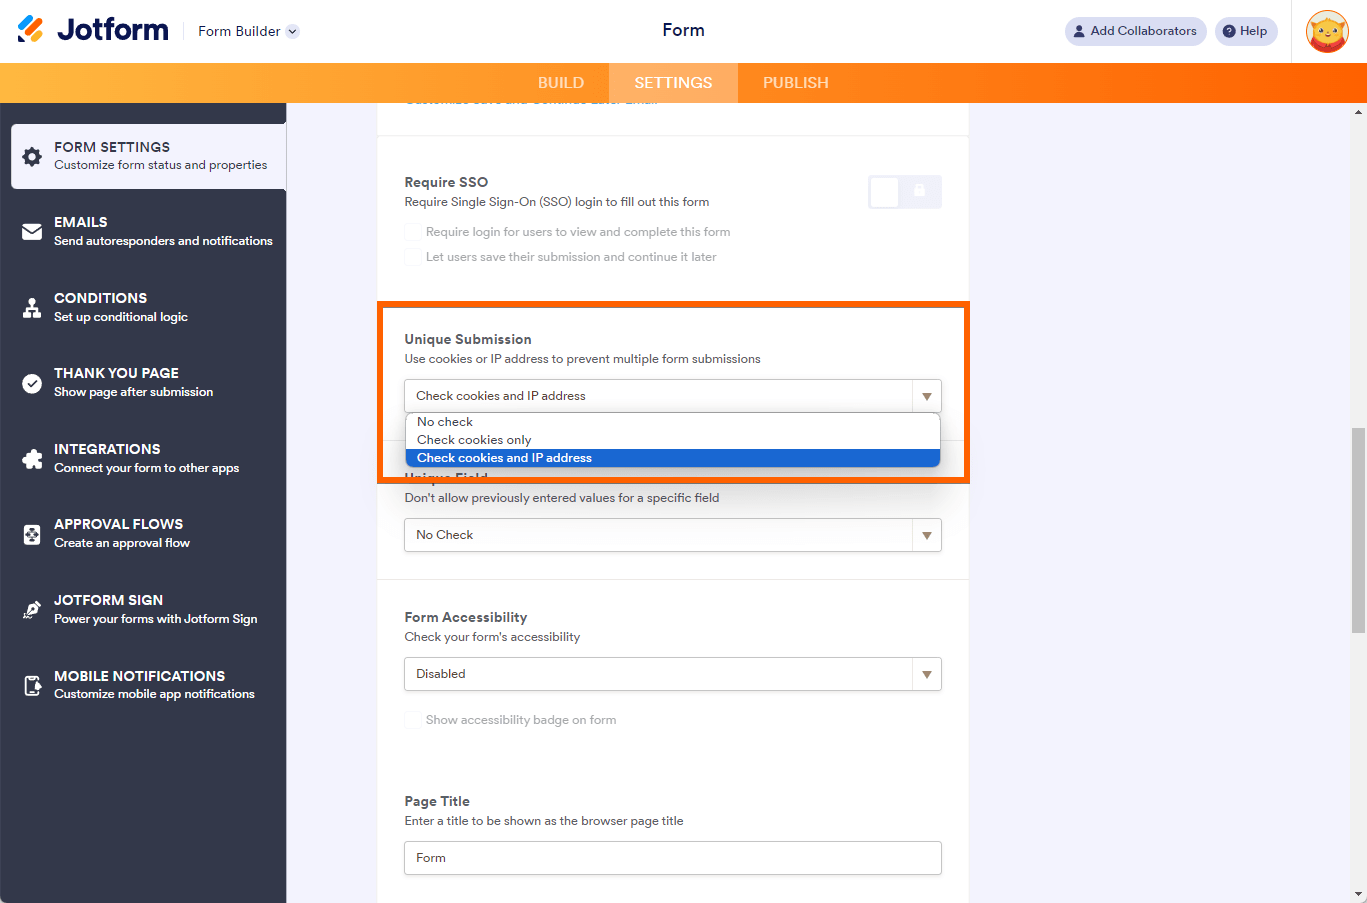
Task: Click the Integrations puzzle piece icon
Action: point(32,459)
